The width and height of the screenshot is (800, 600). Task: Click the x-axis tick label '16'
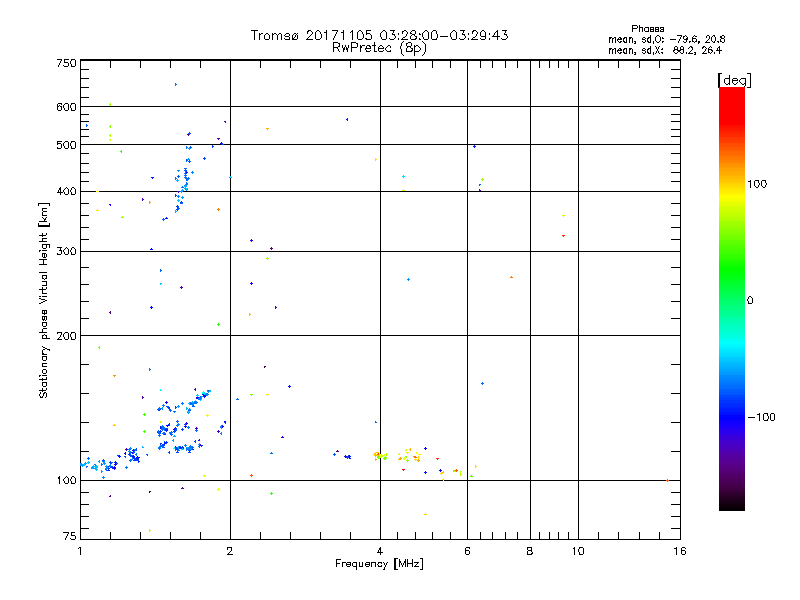[680, 551]
